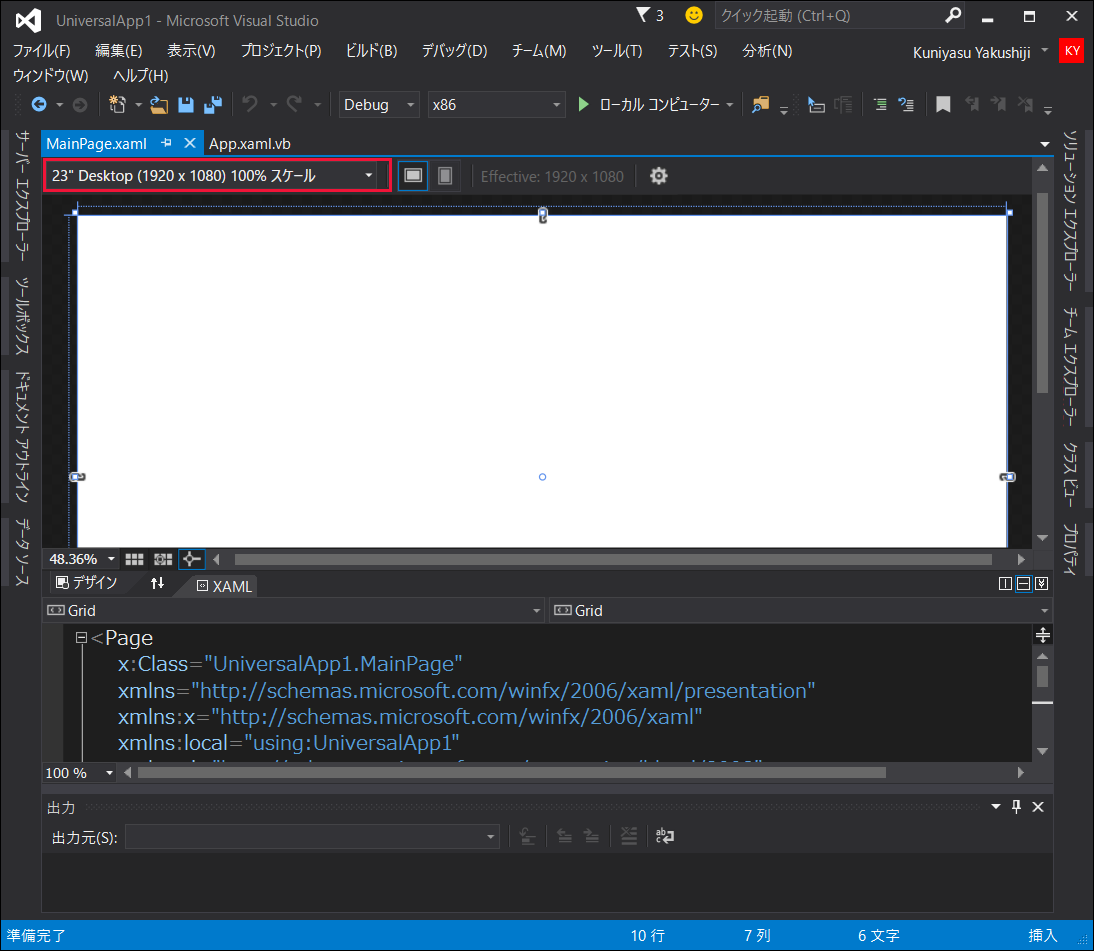Open the designer zoom 48.36% dropdown
This screenshot has height=951, width=1094.
coord(111,559)
